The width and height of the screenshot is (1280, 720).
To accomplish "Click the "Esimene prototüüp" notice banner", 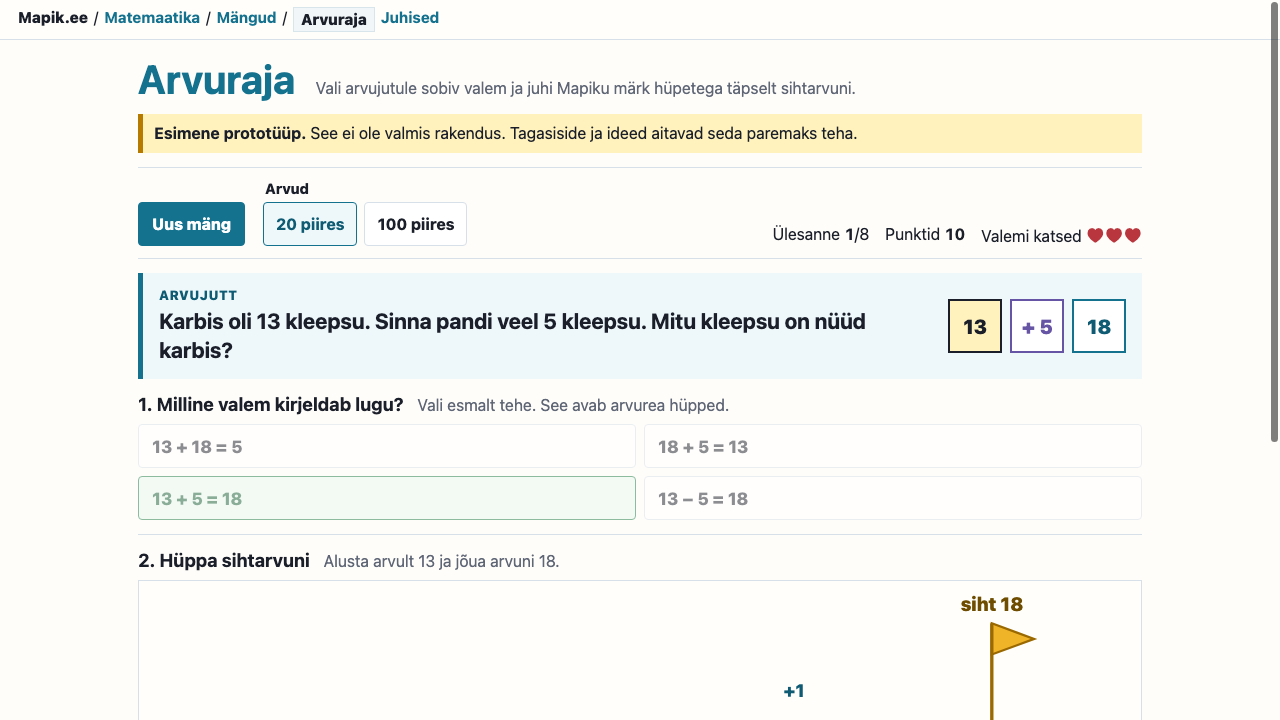I will [640, 133].
